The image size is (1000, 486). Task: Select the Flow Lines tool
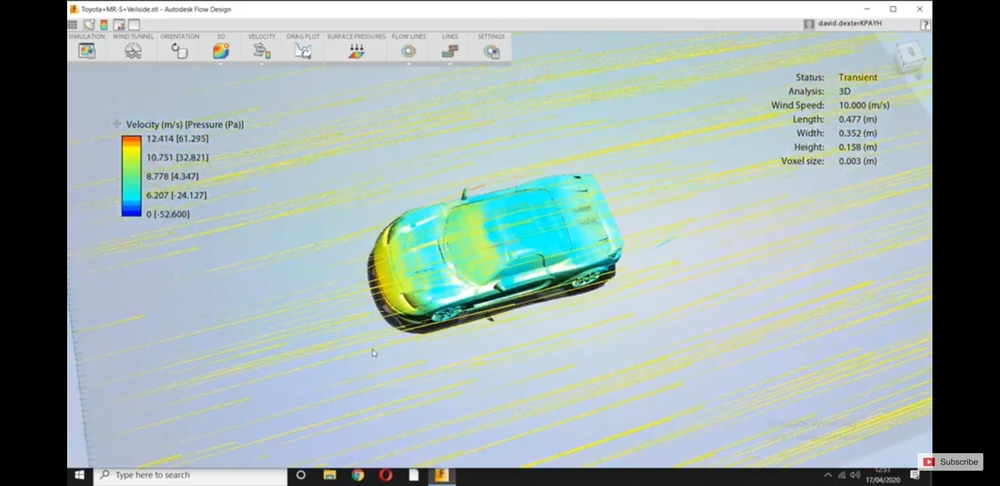(x=408, y=52)
